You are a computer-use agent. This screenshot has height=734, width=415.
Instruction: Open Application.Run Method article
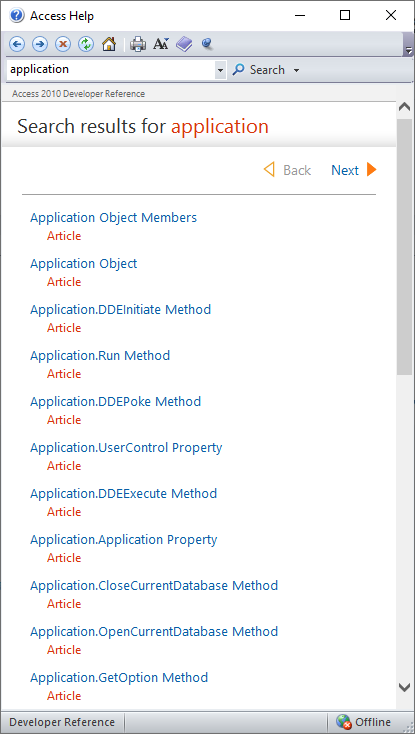click(x=100, y=356)
